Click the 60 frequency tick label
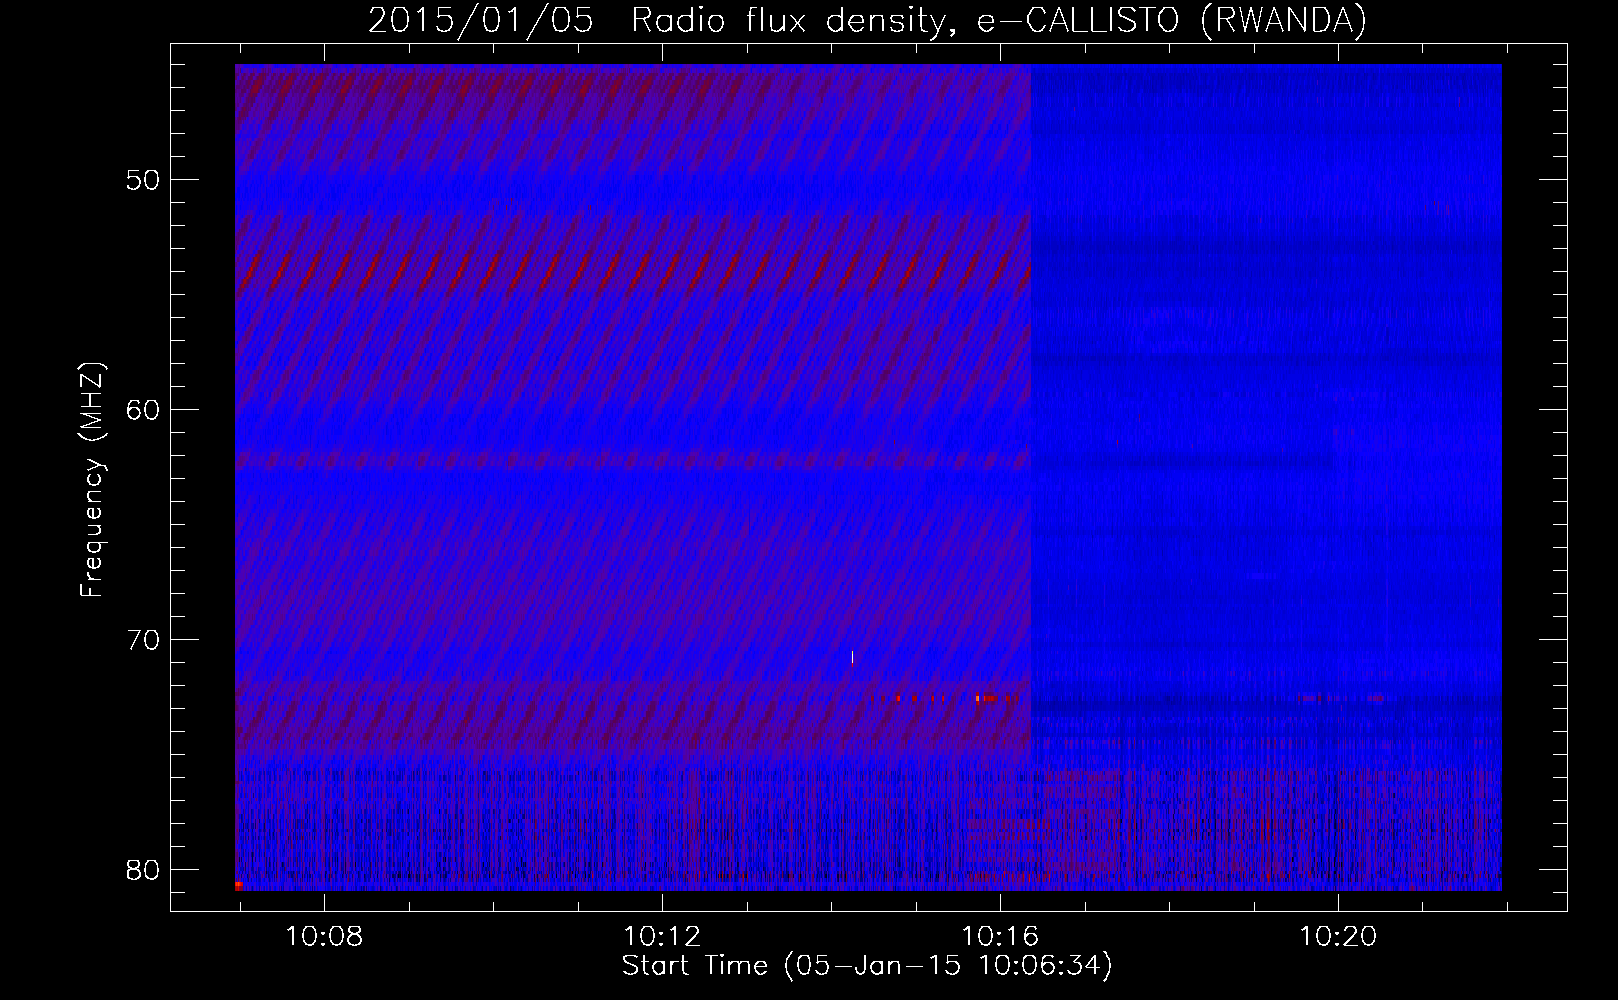 [143, 410]
